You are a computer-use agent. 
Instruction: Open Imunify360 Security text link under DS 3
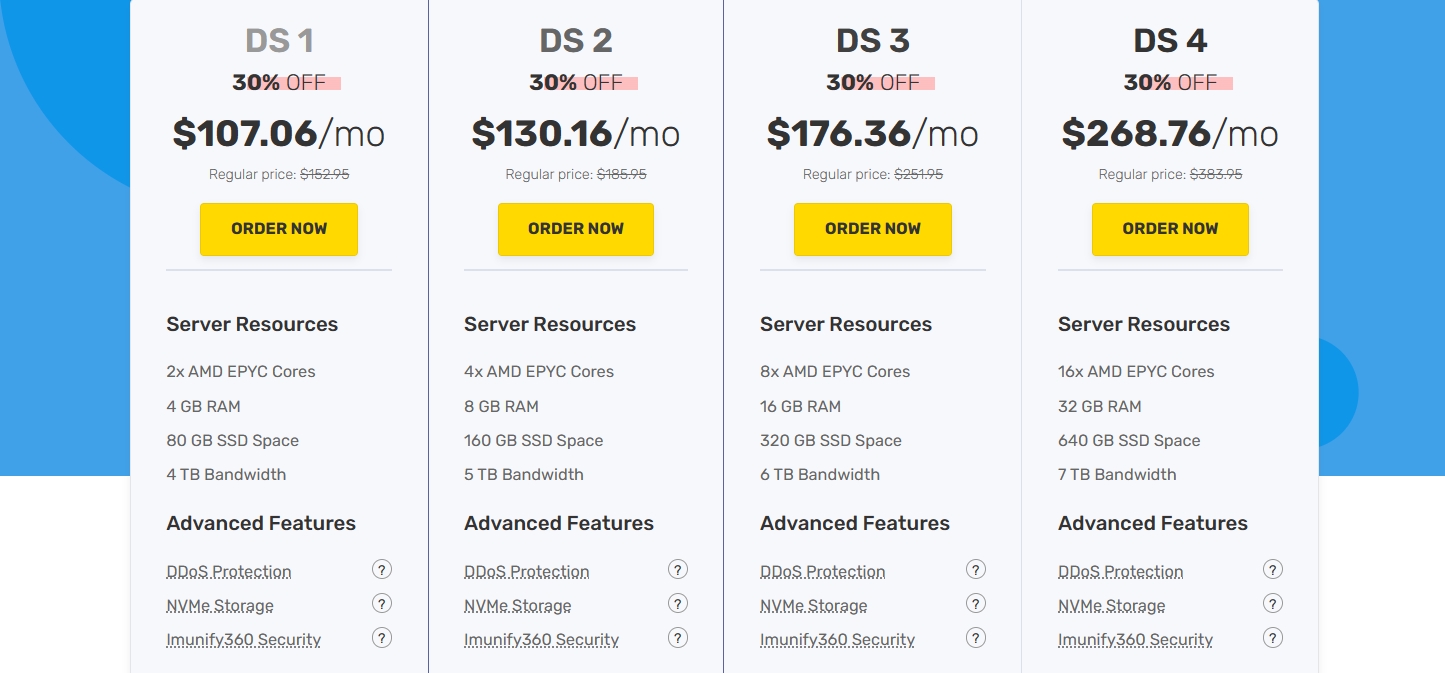(x=837, y=640)
